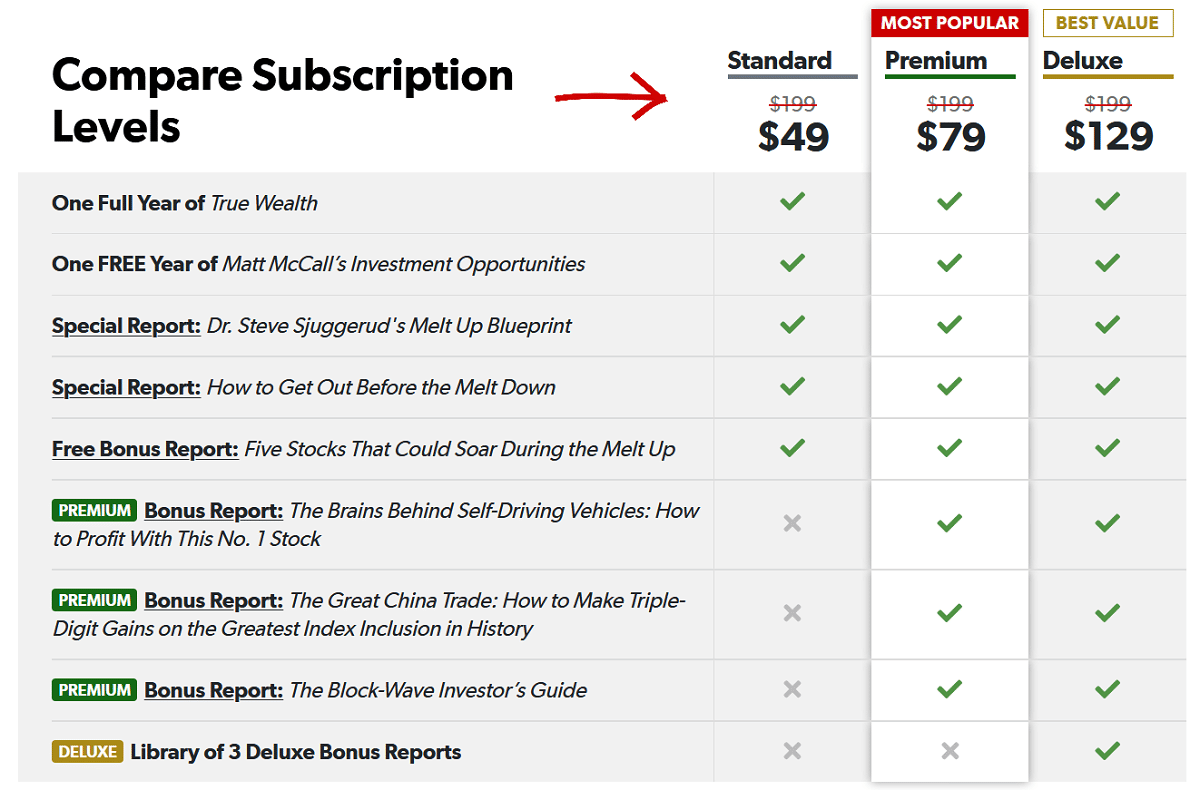Click the green PREMIUM badge beside Self-Driving Vehicles report

click(94, 510)
